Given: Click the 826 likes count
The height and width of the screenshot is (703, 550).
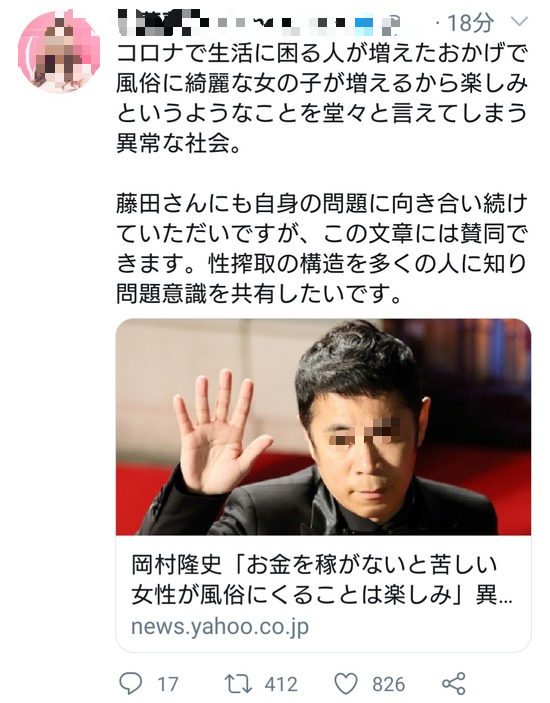Looking at the screenshot, I should 389,685.
